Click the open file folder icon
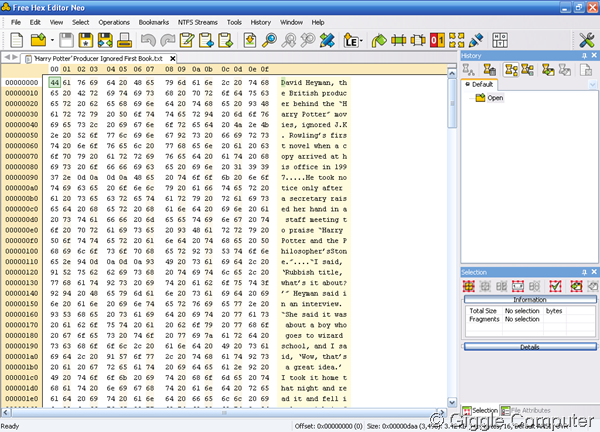This screenshot has height=432, width=600. (38, 40)
